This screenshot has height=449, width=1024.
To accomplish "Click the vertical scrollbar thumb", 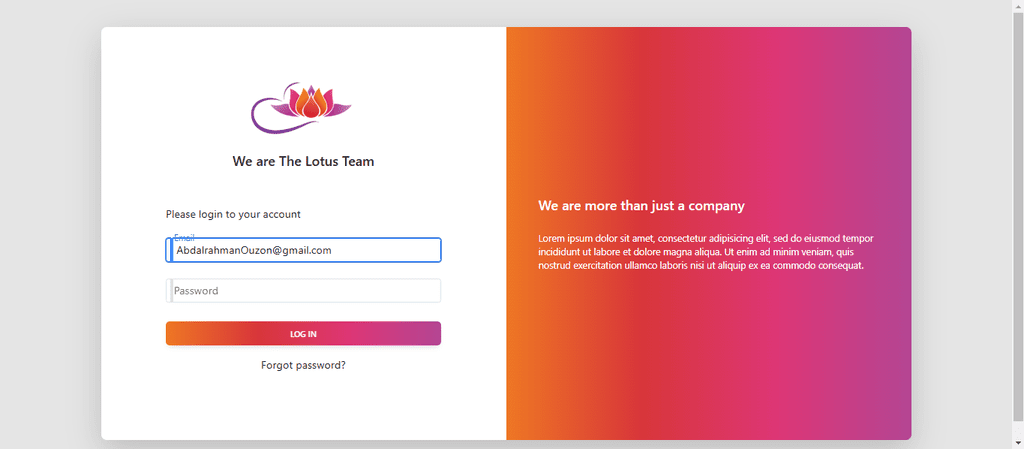I will tap(1018, 215).
